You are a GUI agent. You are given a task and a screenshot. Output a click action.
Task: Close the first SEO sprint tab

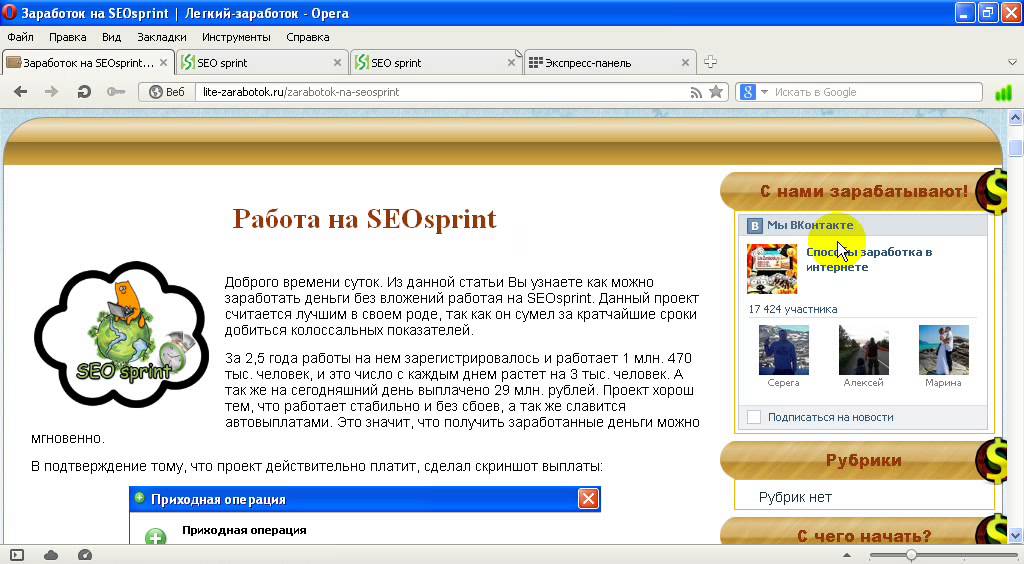click(x=337, y=63)
